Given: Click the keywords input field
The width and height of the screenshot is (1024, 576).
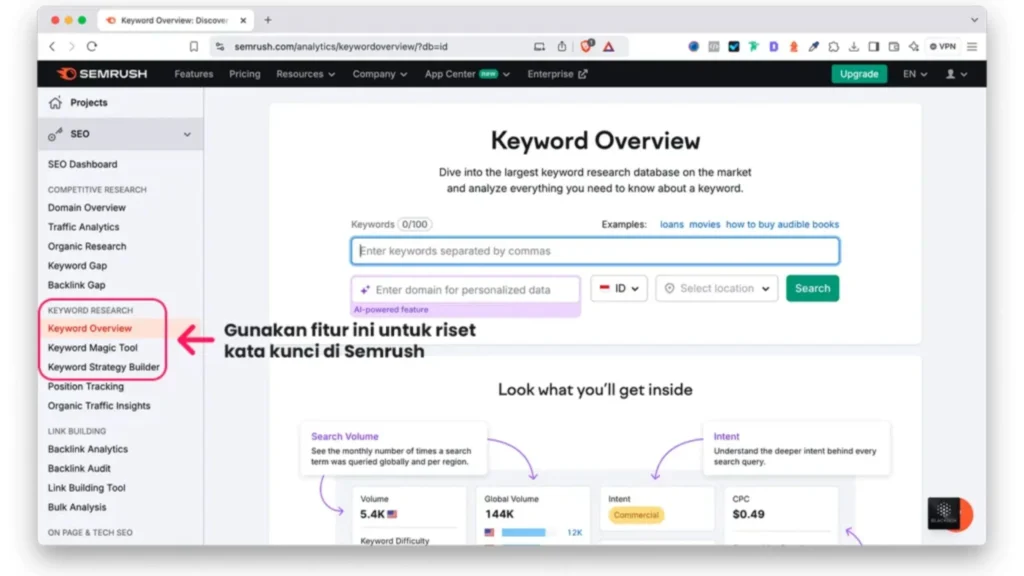Looking at the screenshot, I should pos(595,251).
